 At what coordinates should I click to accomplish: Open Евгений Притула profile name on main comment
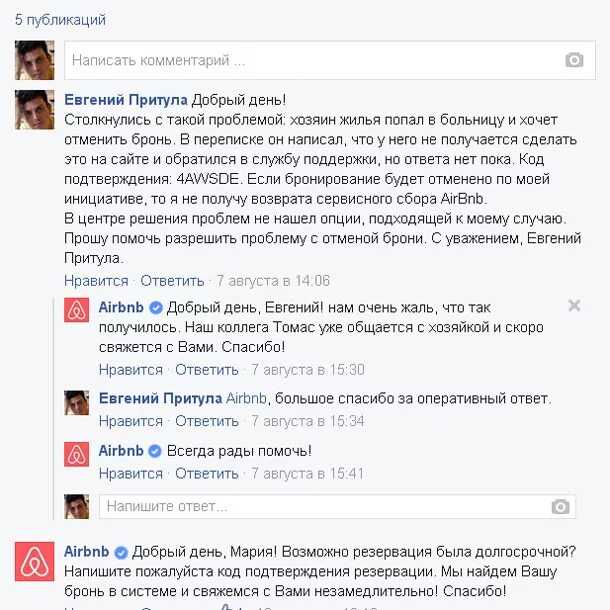[x=126, y=100]
